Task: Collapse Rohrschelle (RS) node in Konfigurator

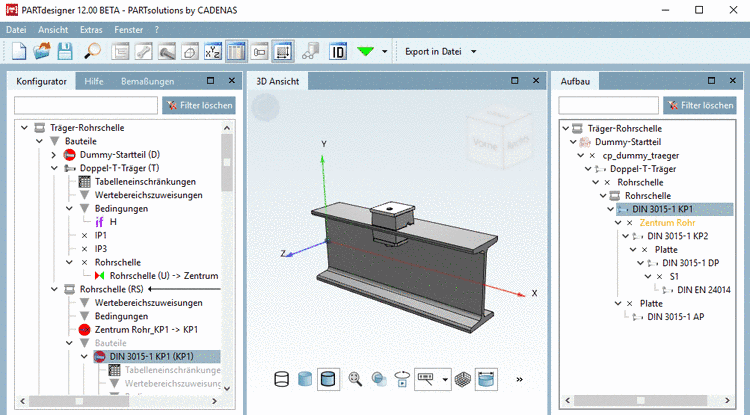Action: point(54,289)
